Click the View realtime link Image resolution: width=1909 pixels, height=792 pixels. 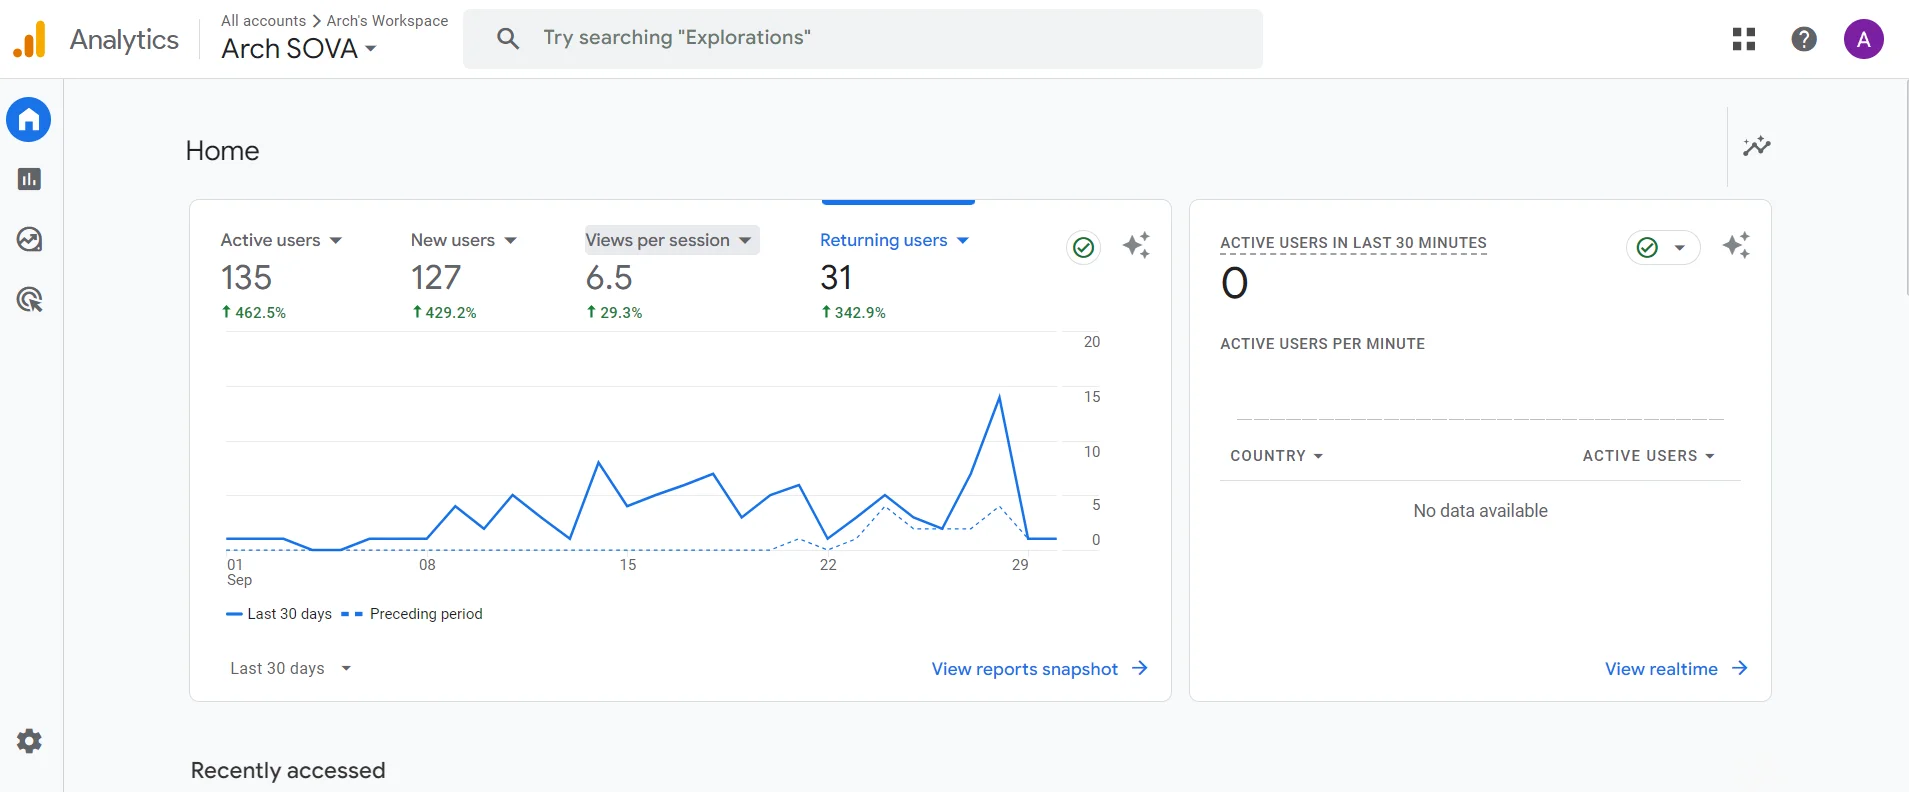click(1677, 669)
